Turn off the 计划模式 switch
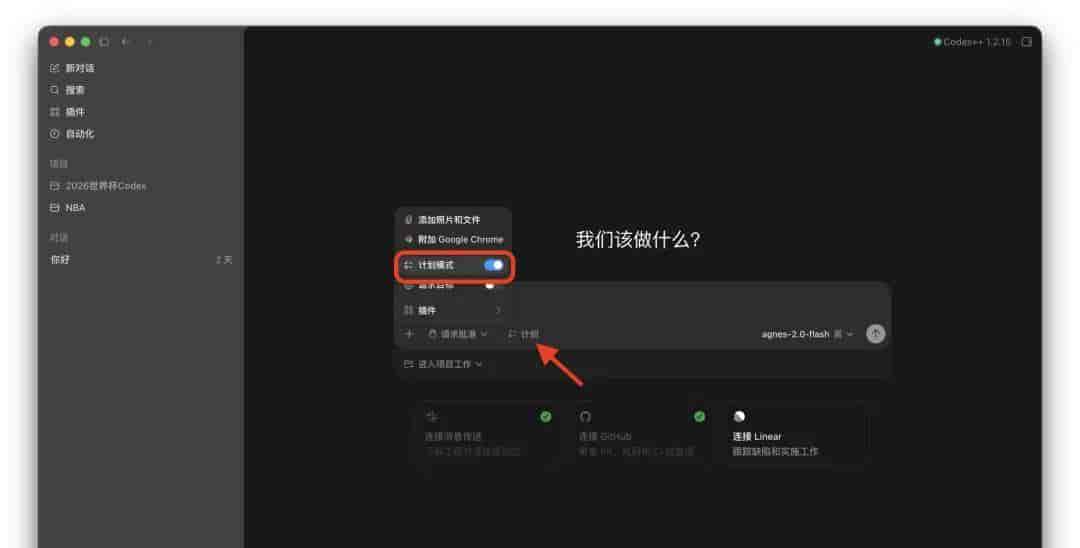This screenshot has height=548, width=1080. (493, 265)
